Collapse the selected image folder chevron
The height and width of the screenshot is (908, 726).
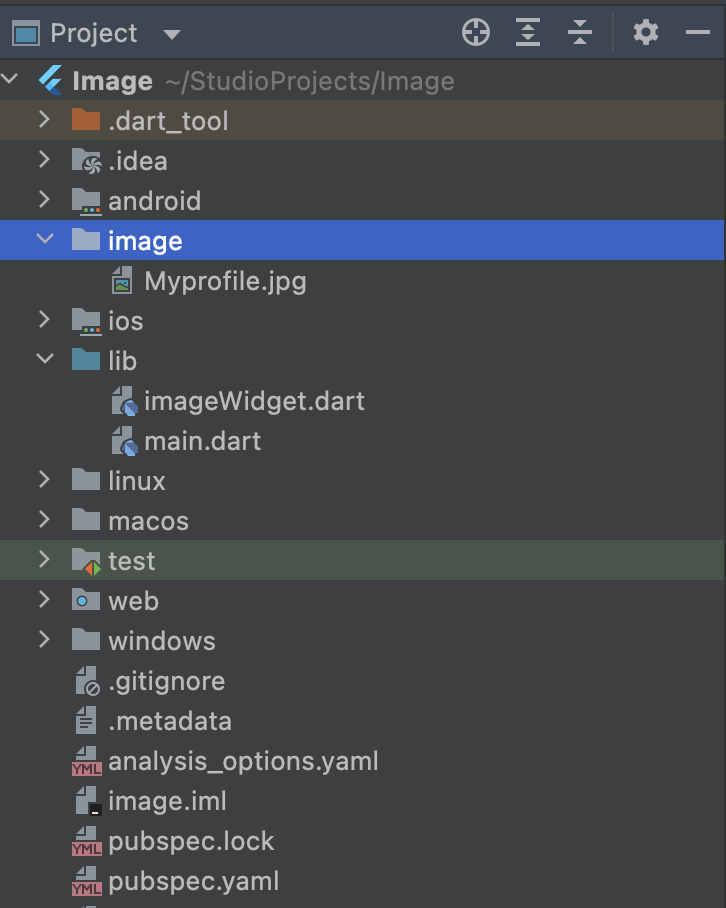click(x=45, y=239)
